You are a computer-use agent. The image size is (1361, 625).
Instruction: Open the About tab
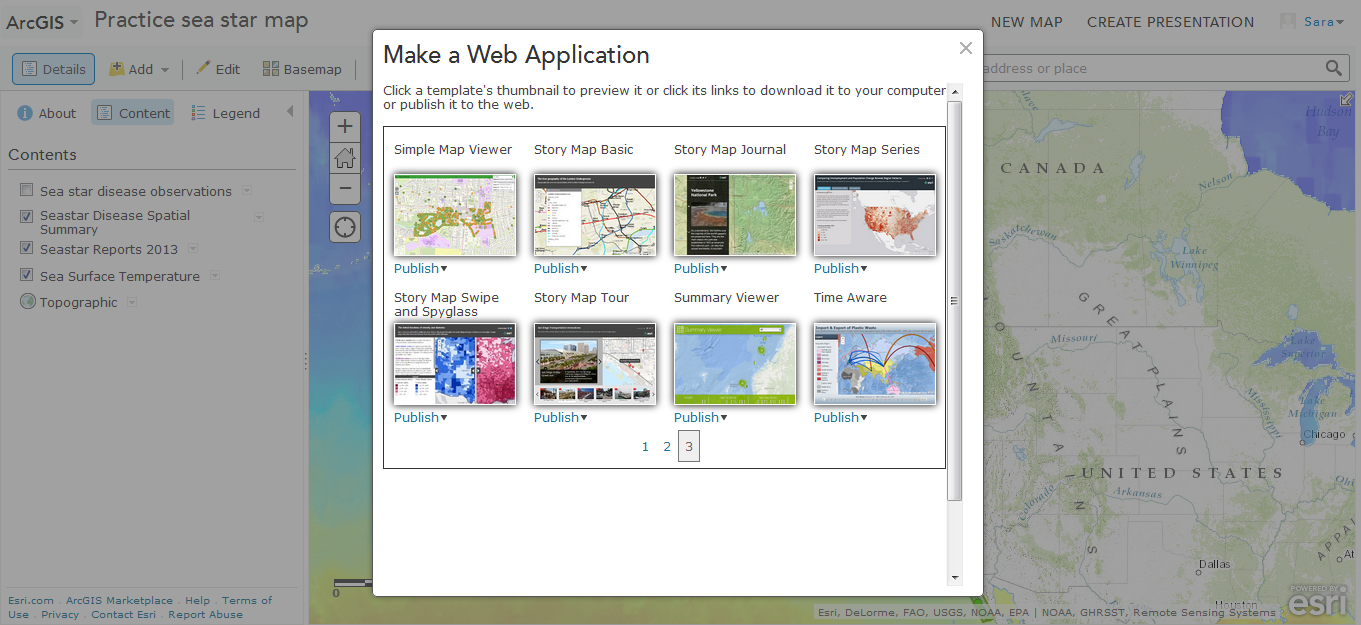46,112
